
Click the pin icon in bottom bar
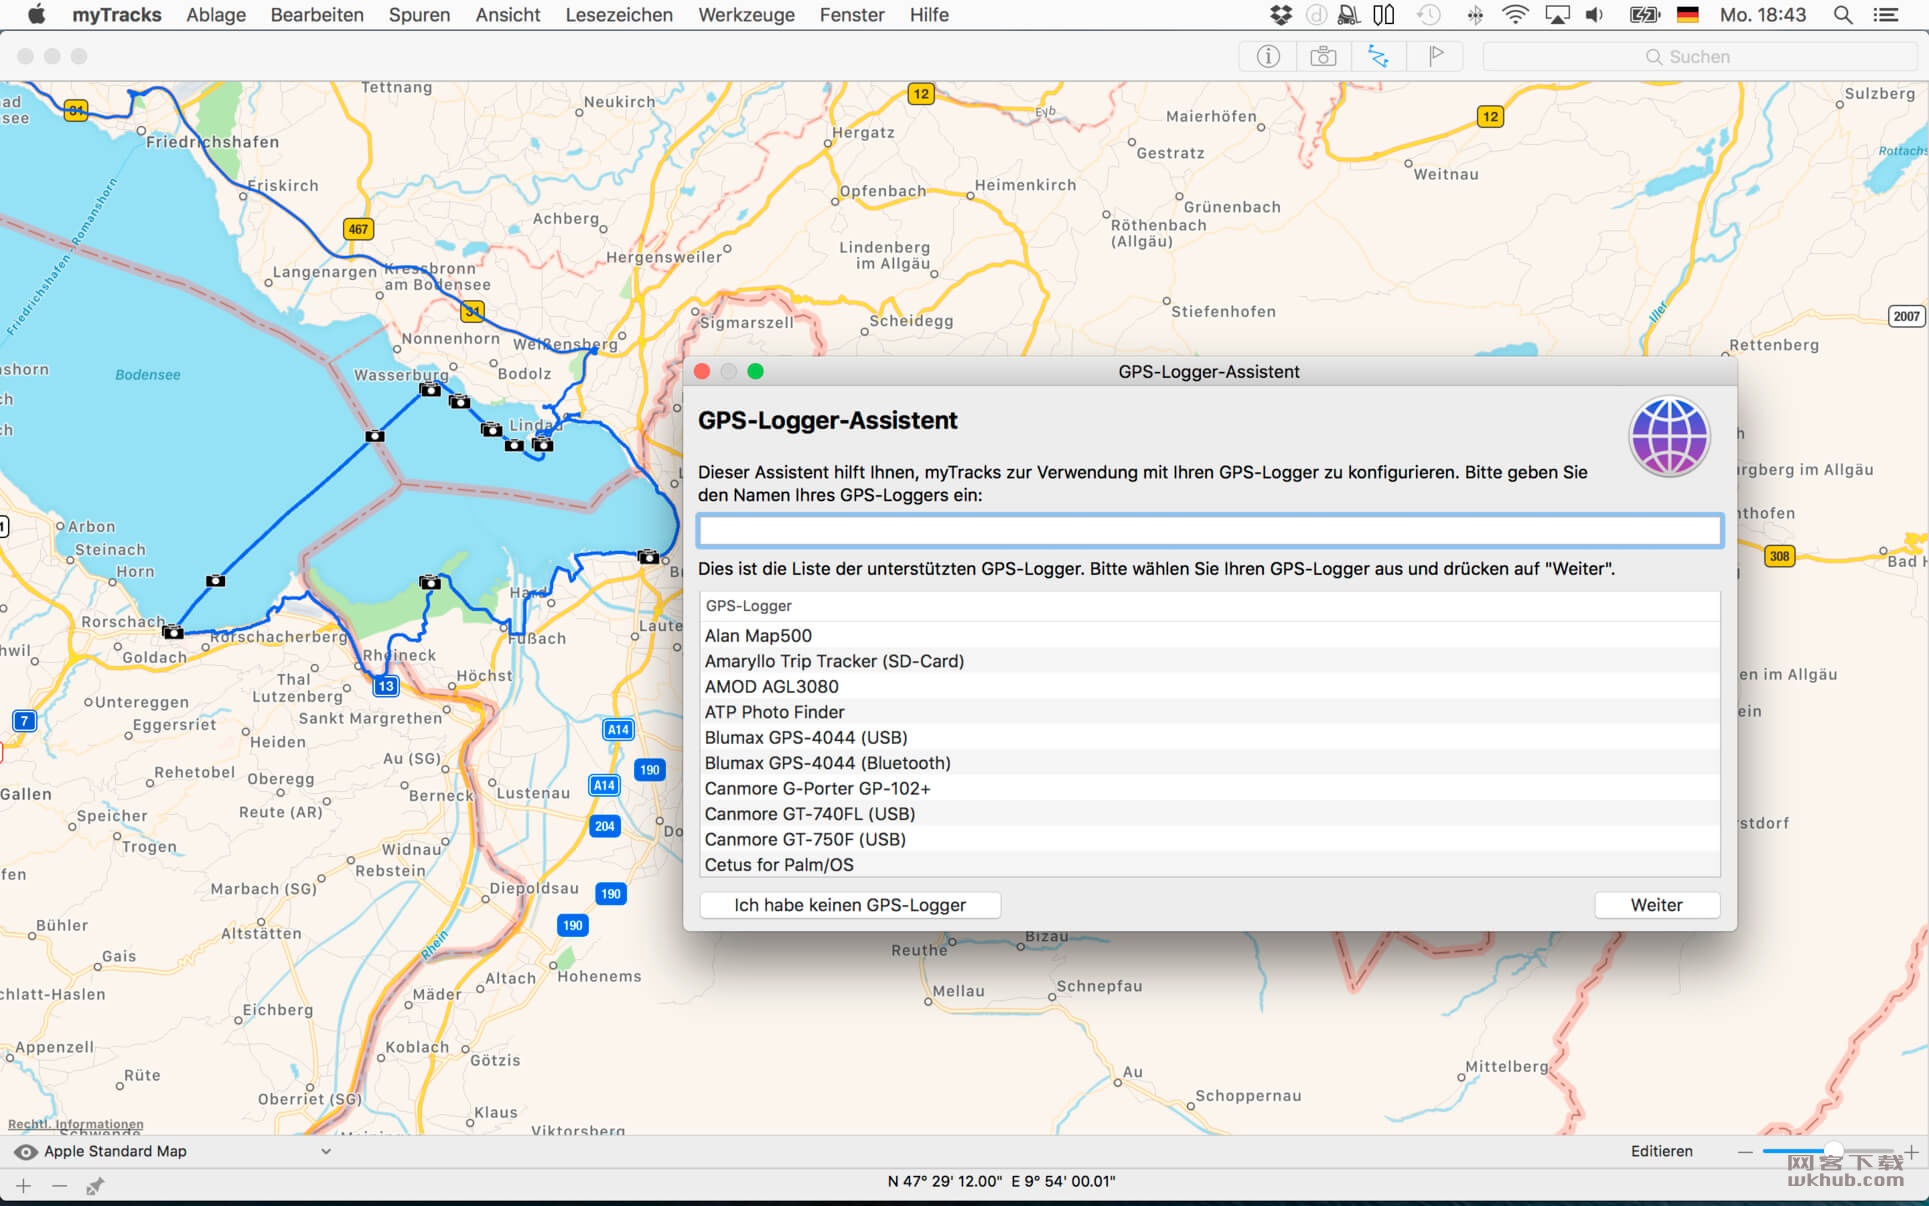pos(95,1186)
